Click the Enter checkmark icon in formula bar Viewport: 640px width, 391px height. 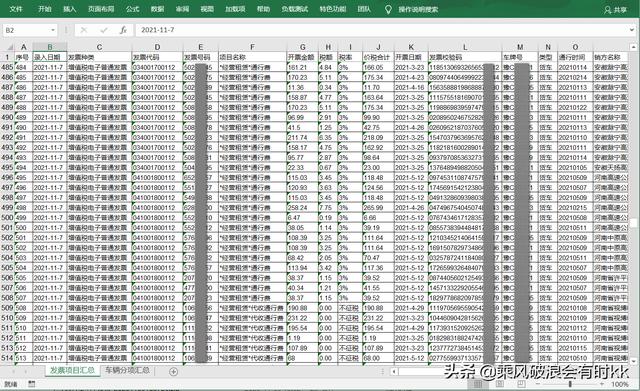(x=104, y=30)
